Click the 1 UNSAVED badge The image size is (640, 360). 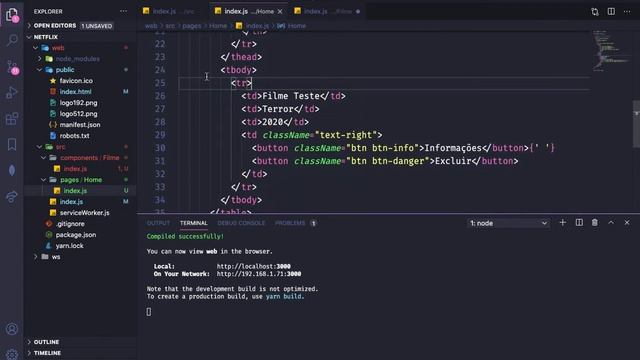click(x=96, y=26)
